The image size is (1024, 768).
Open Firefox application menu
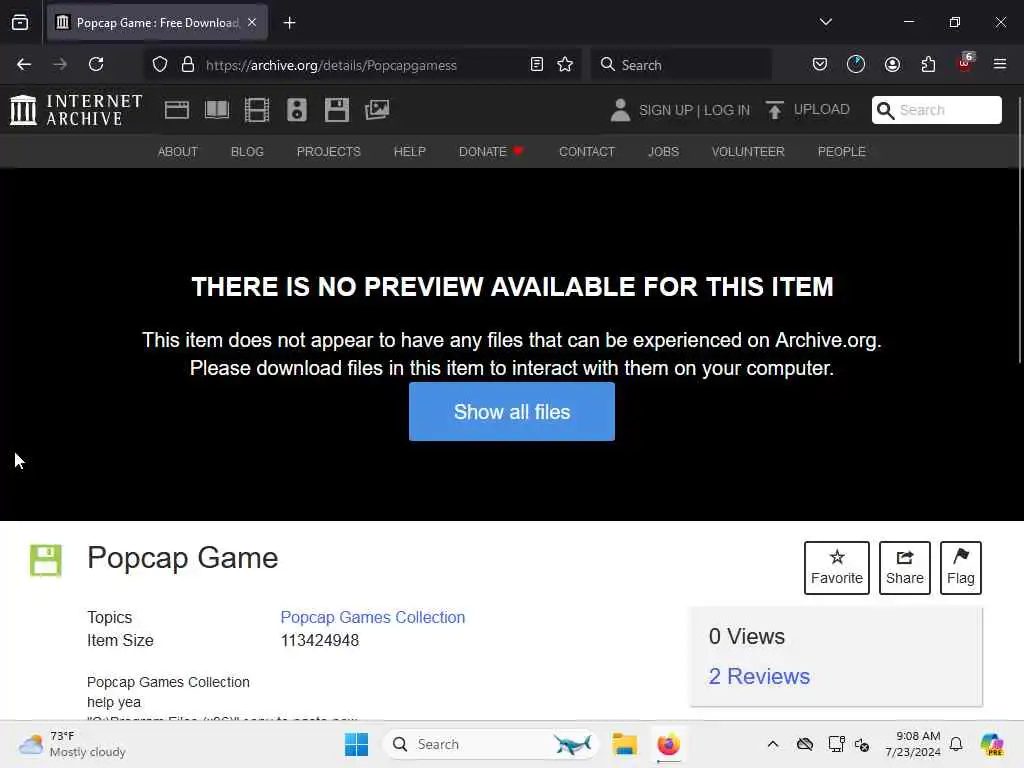(x=1000, y=64)
